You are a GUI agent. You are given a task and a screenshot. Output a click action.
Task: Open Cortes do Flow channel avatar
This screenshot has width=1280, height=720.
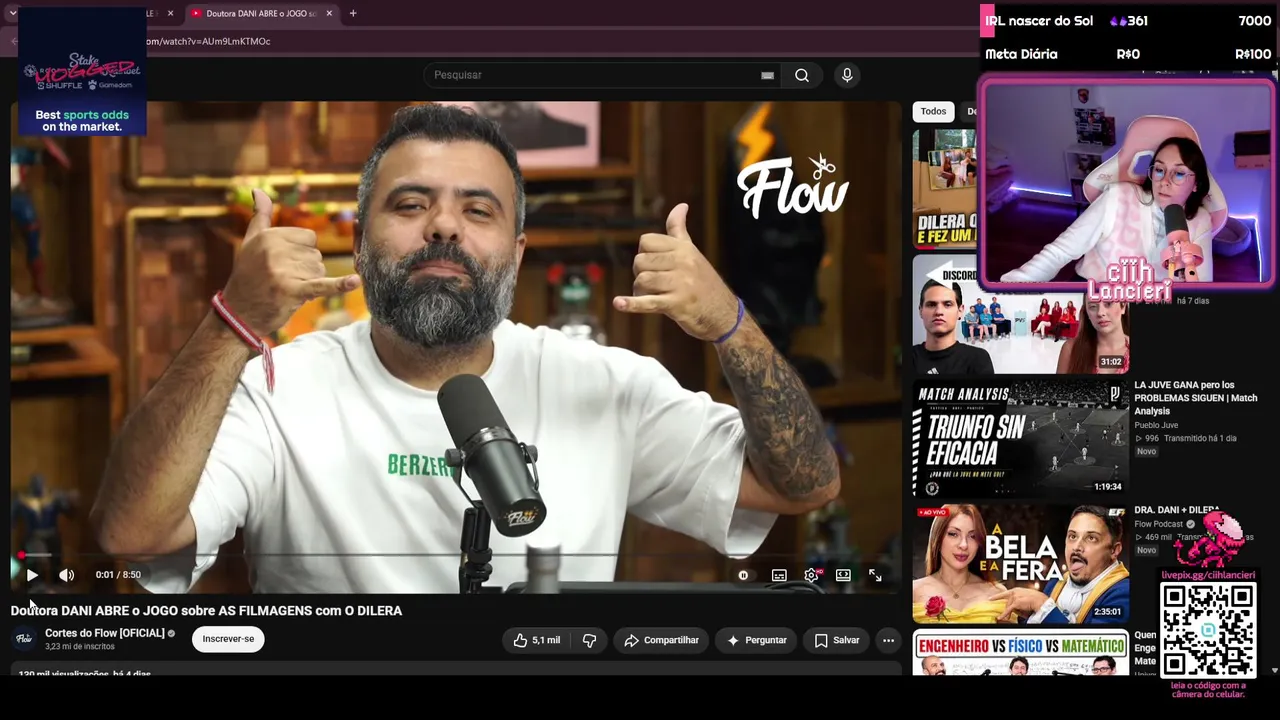tap(24, 639)
